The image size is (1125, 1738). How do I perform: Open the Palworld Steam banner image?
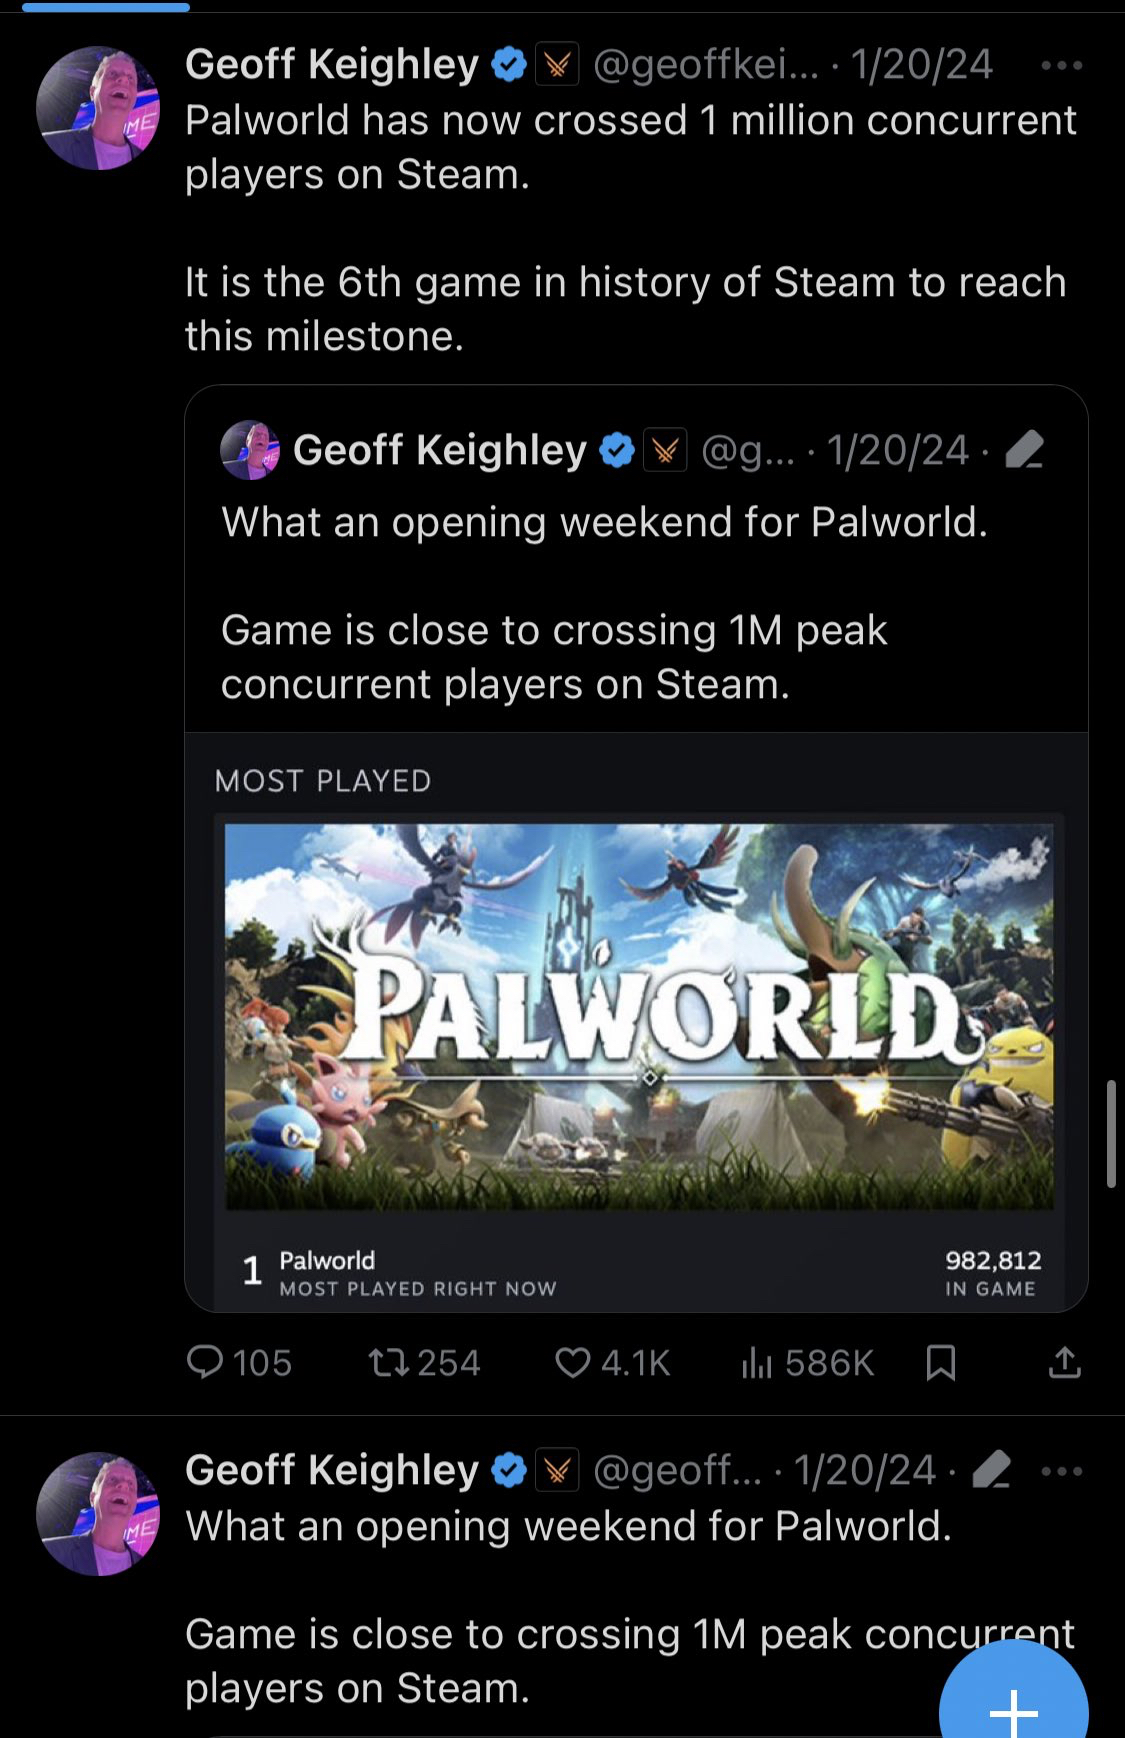point(639,1016)
